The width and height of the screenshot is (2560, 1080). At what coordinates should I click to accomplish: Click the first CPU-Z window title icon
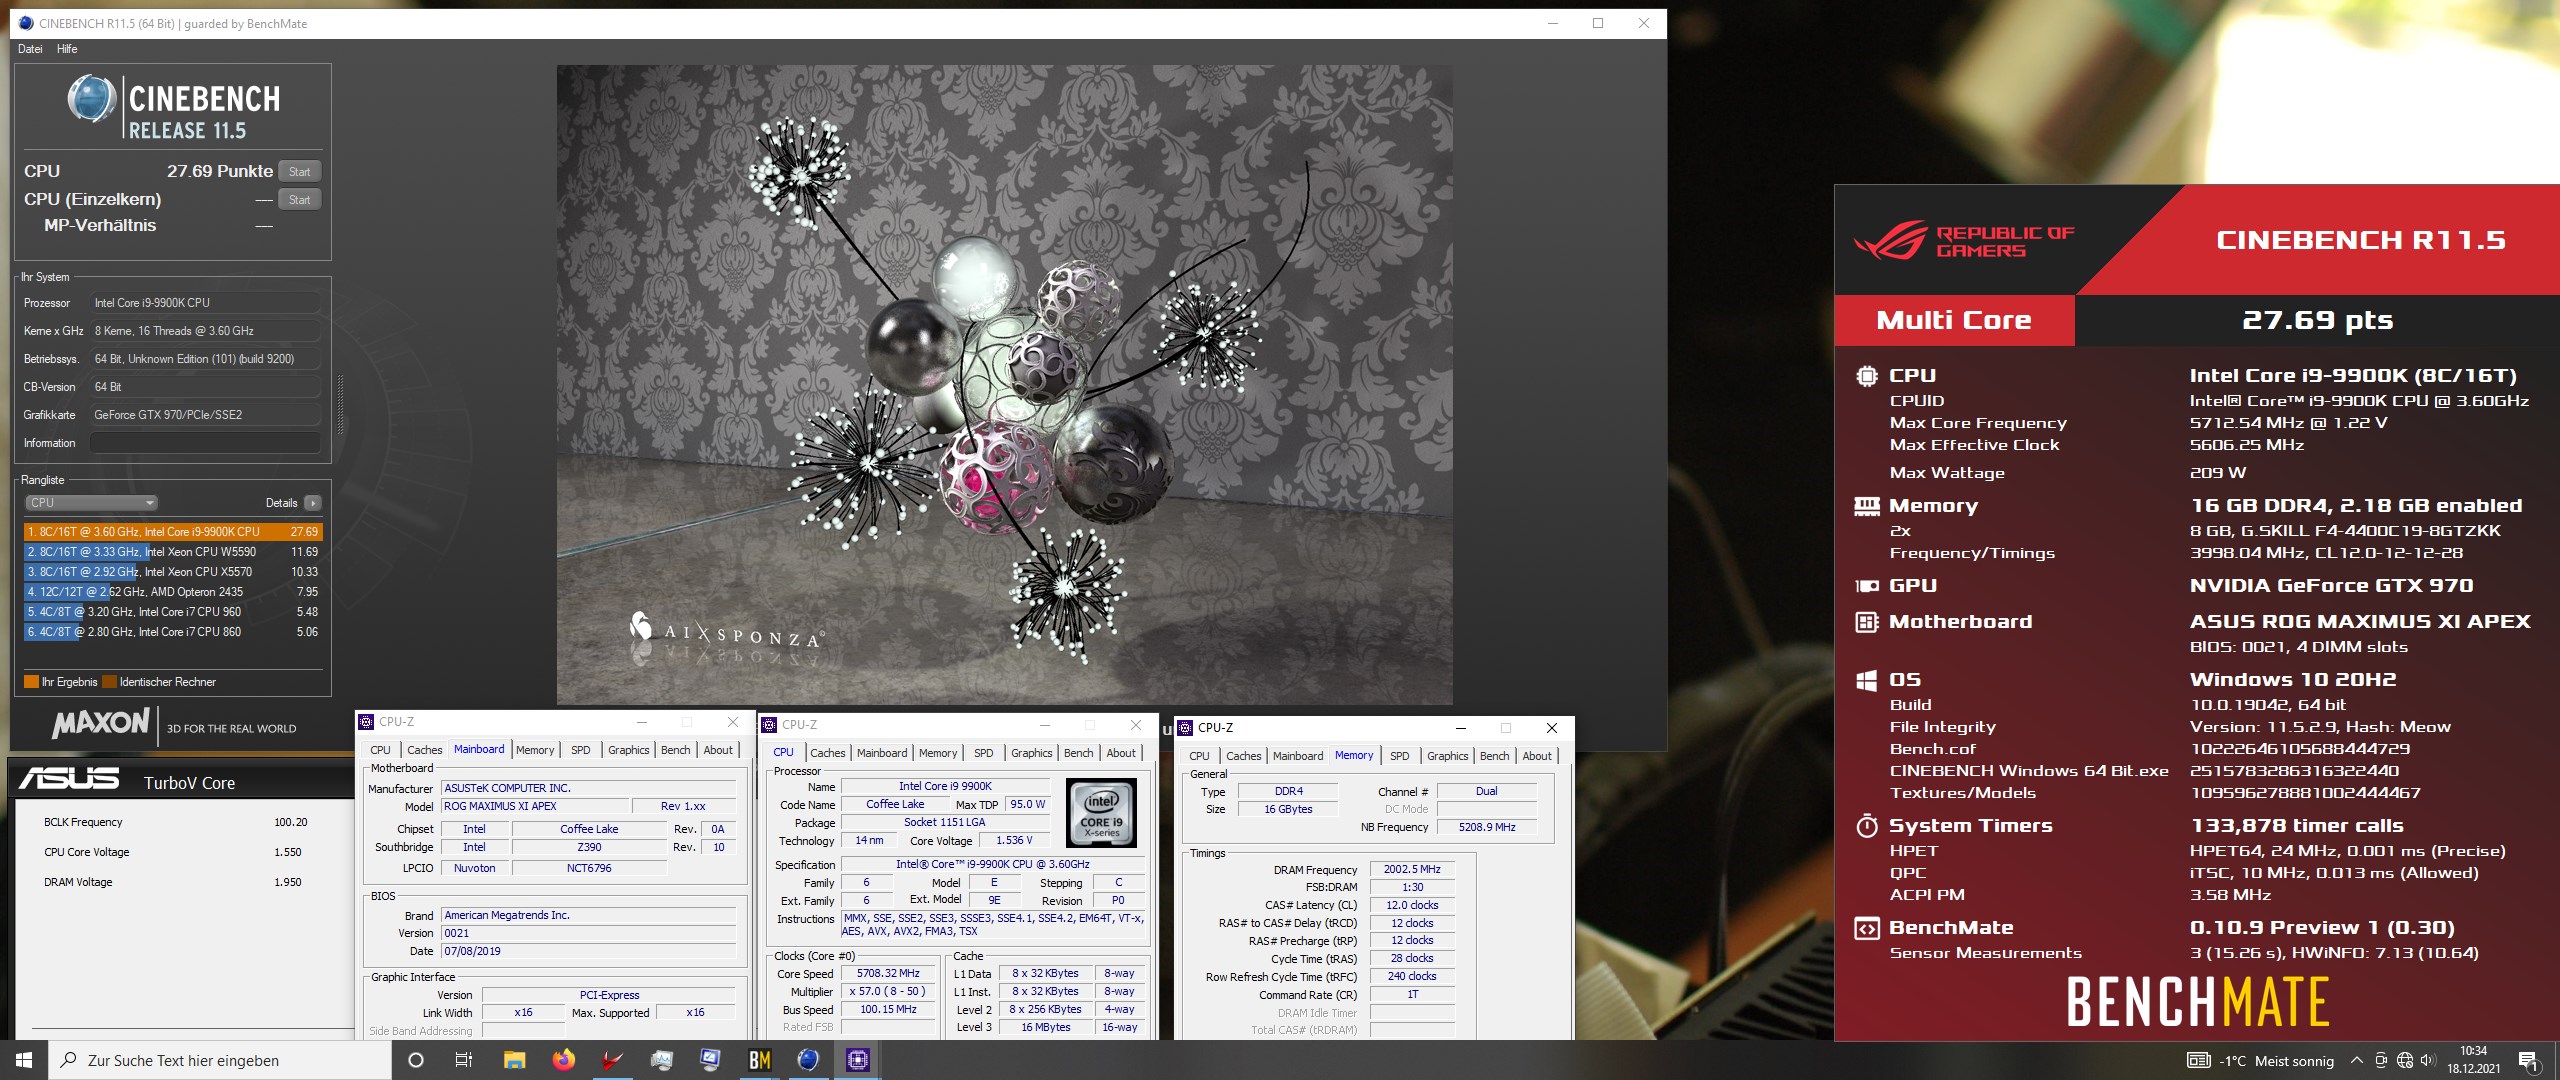click(367, 722)
